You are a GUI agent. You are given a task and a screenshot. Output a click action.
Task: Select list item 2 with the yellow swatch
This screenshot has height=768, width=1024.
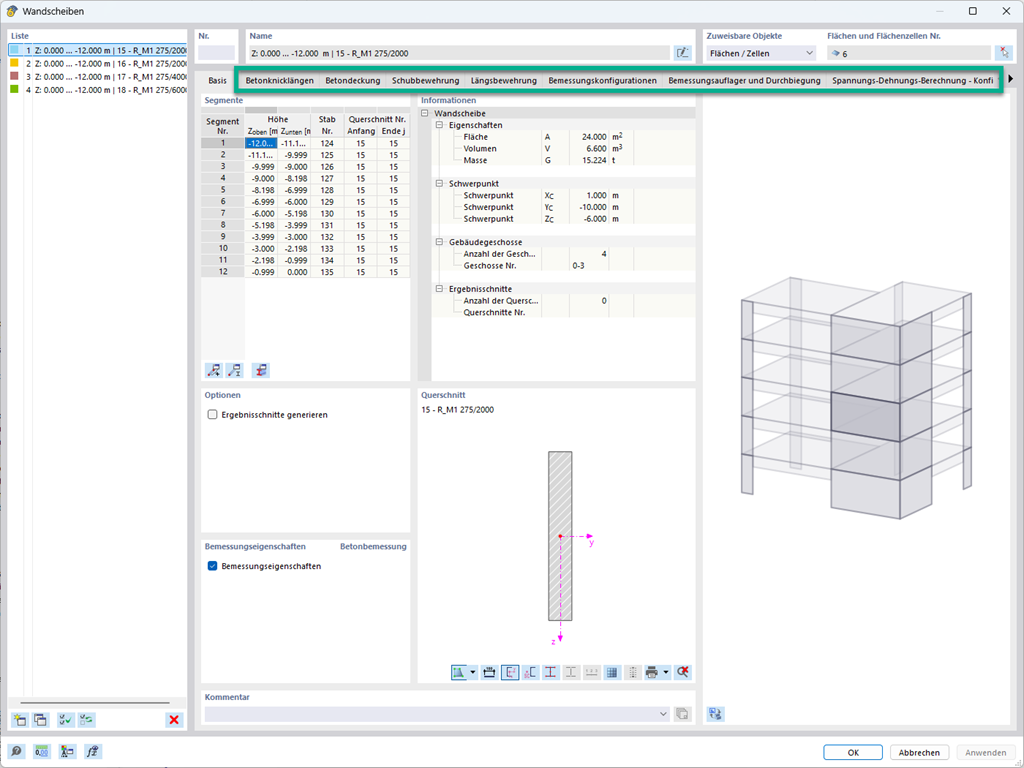click(98, 63)
